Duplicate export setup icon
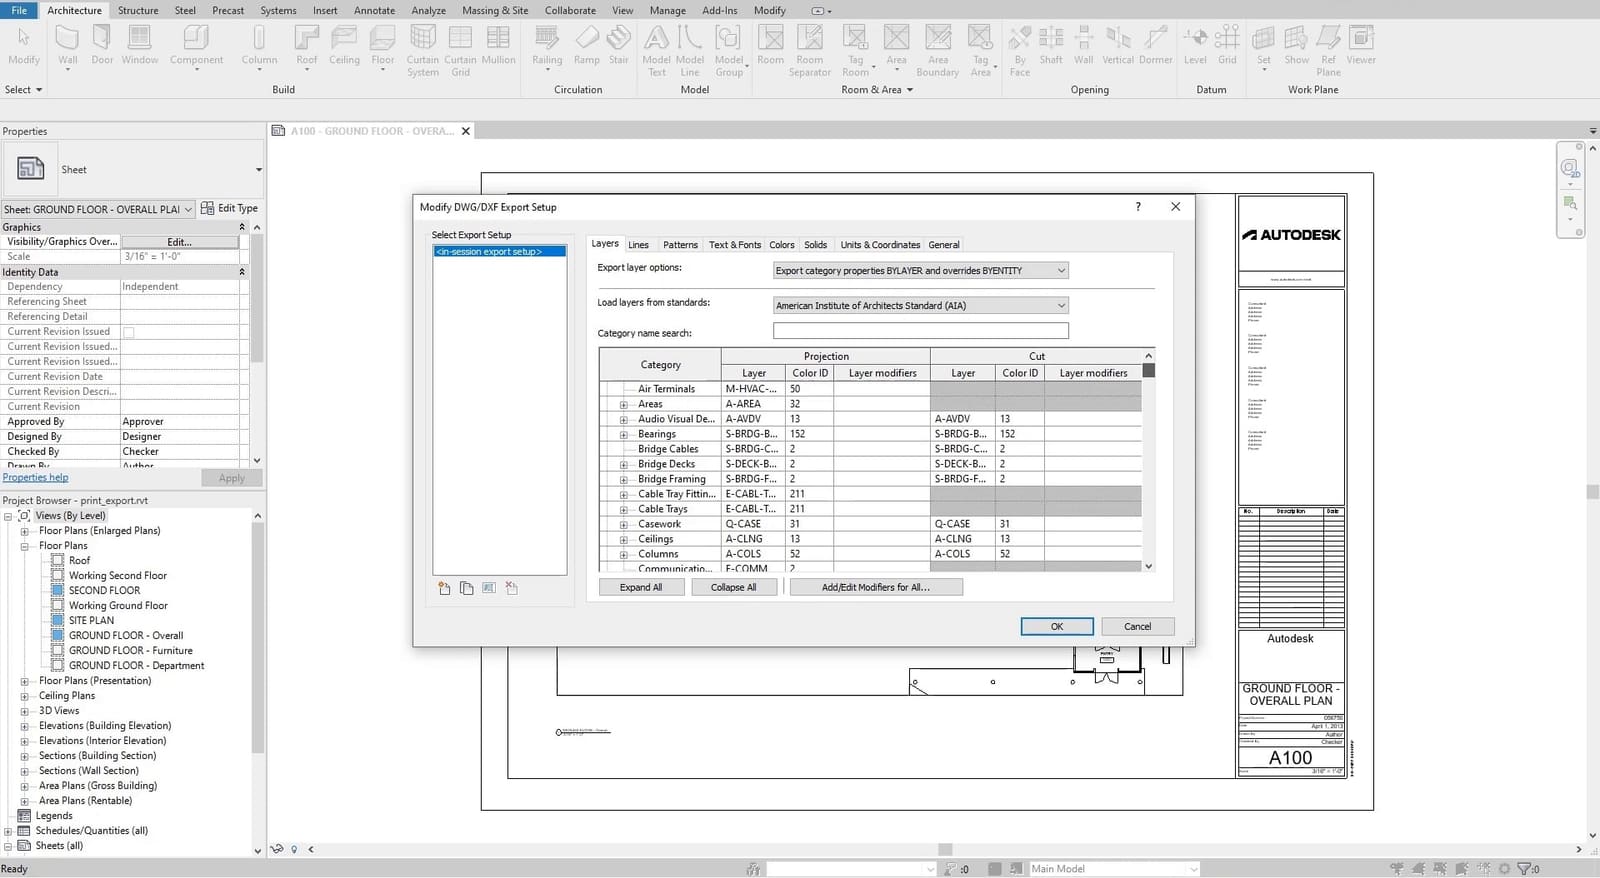This screenshot has height=878, width=1600. click(x=466, y=588)
